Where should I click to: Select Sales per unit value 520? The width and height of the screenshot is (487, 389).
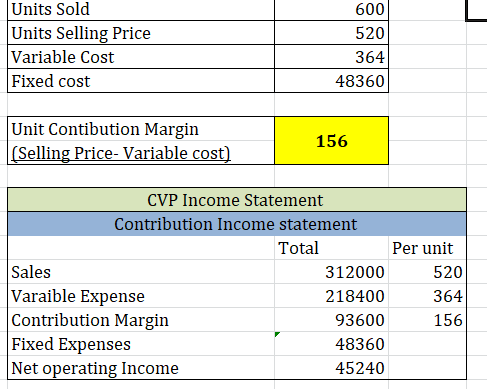(448, 272)
